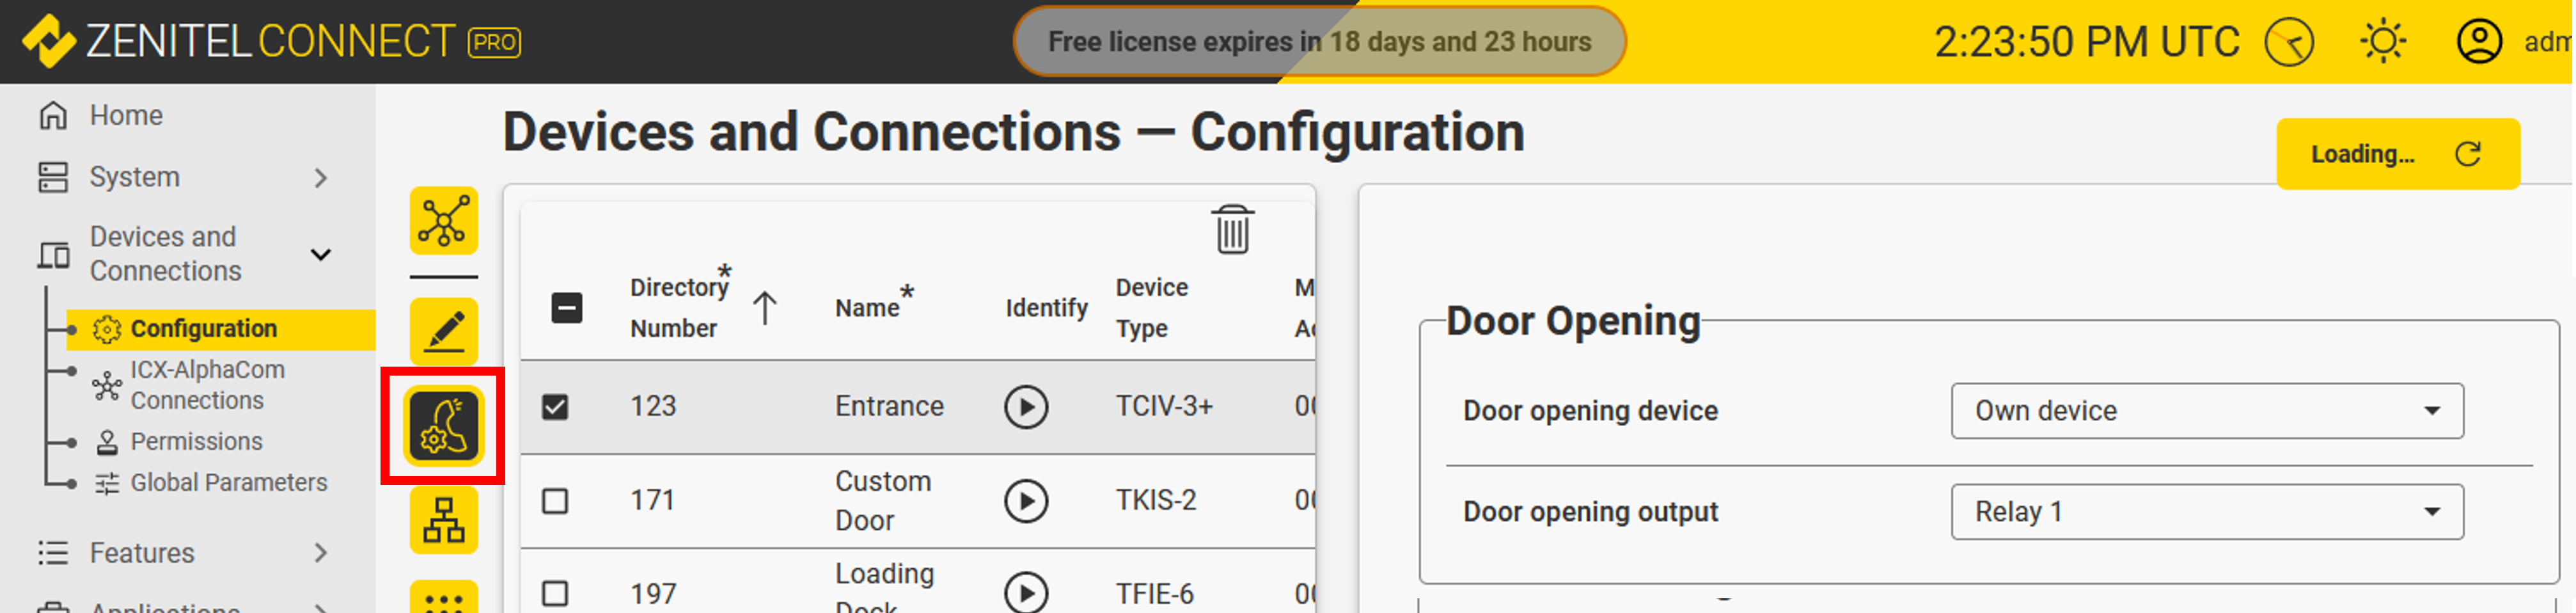Viewport: 2576px width, 613px height.
Task: Uncheck the checkbox for directory 123
Action: [x=555, y=407]
